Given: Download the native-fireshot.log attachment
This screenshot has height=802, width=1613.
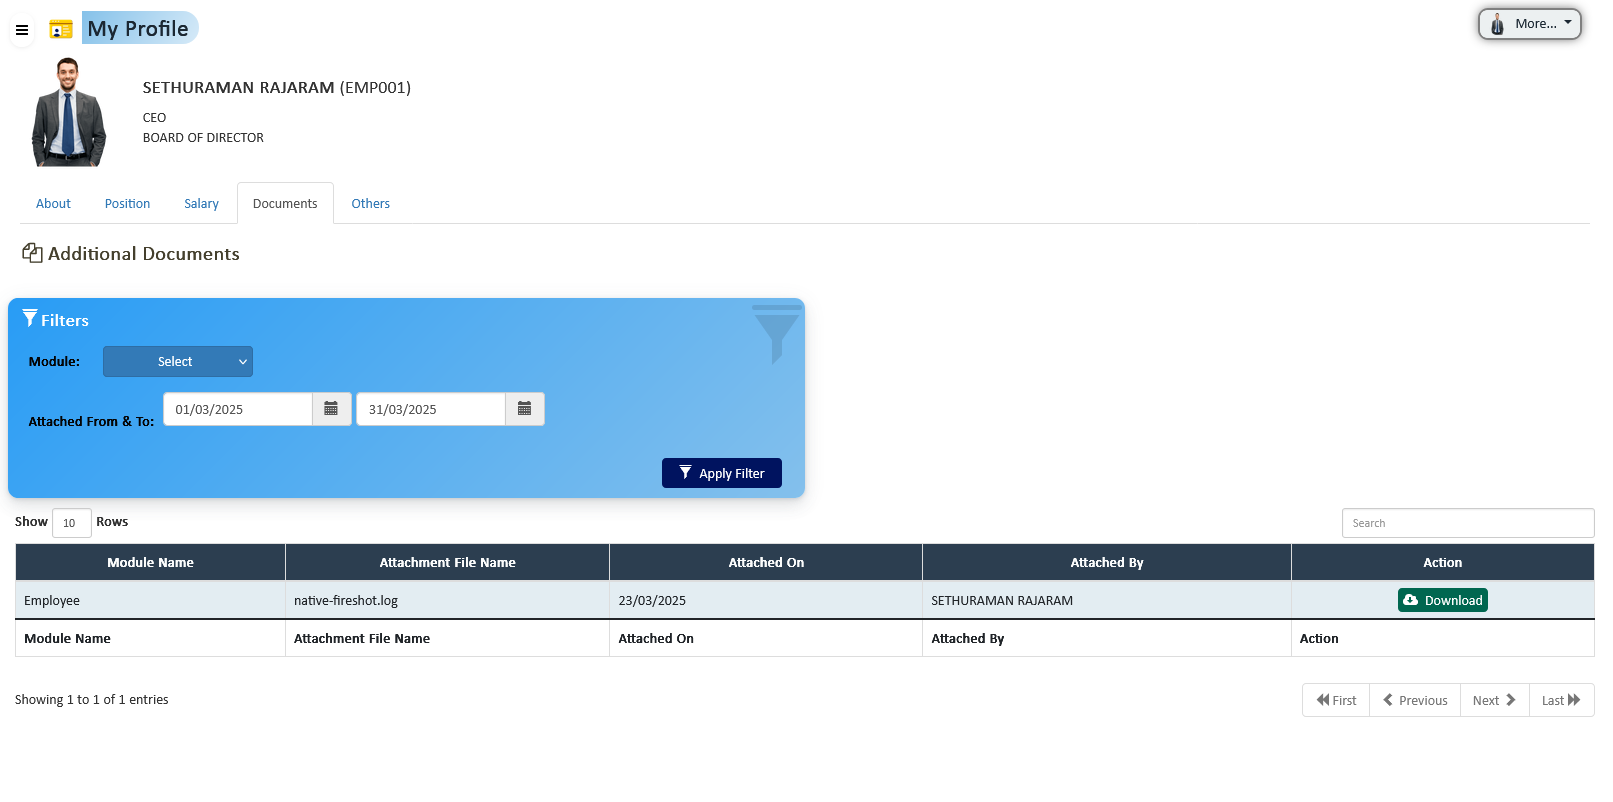Looking at the screenshot, I should point(1442,600).
